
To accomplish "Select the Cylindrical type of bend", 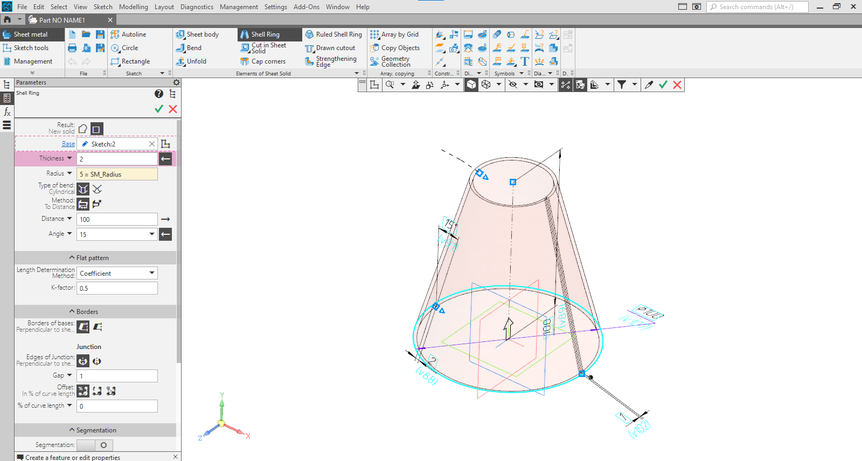I will point(82,189).
